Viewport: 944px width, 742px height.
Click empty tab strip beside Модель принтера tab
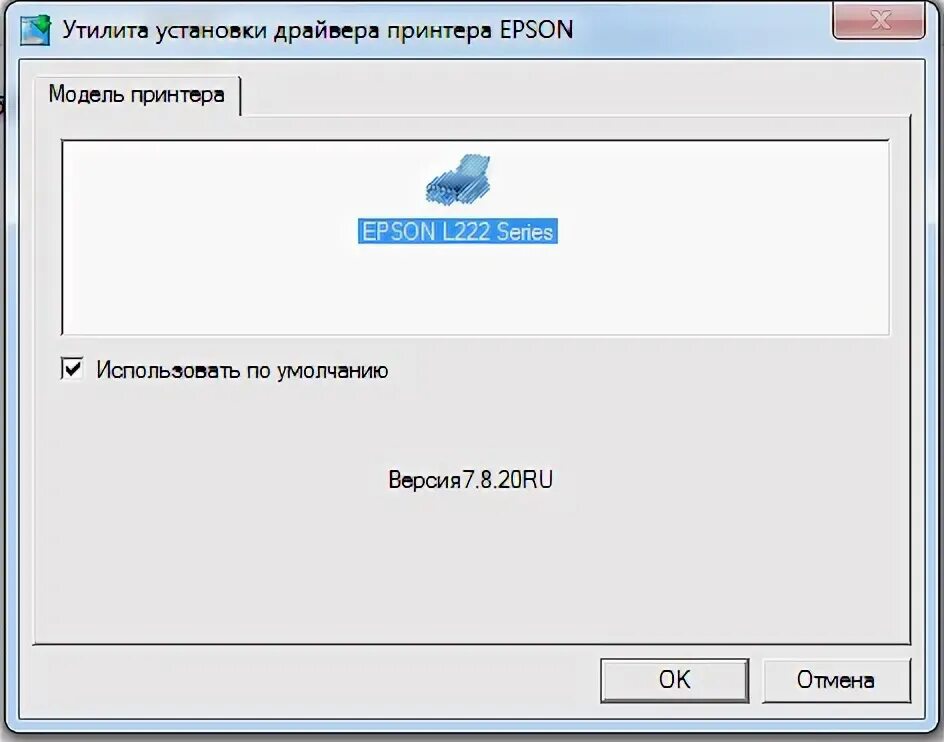point(572,96)
